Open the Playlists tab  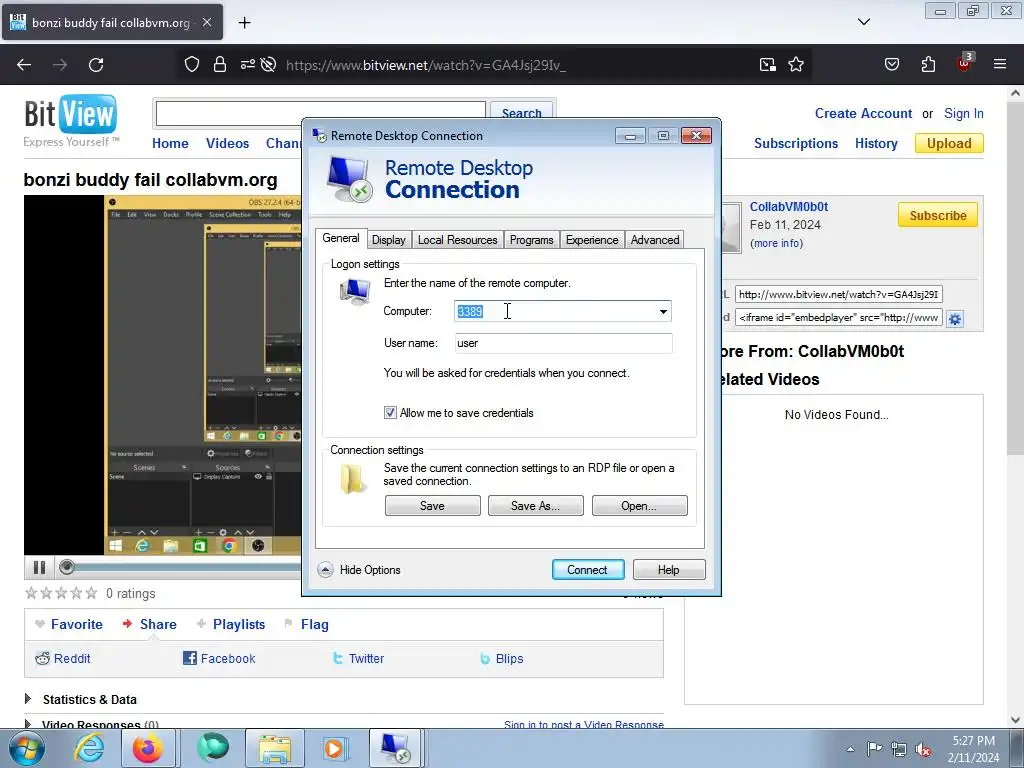pos(231,624)
